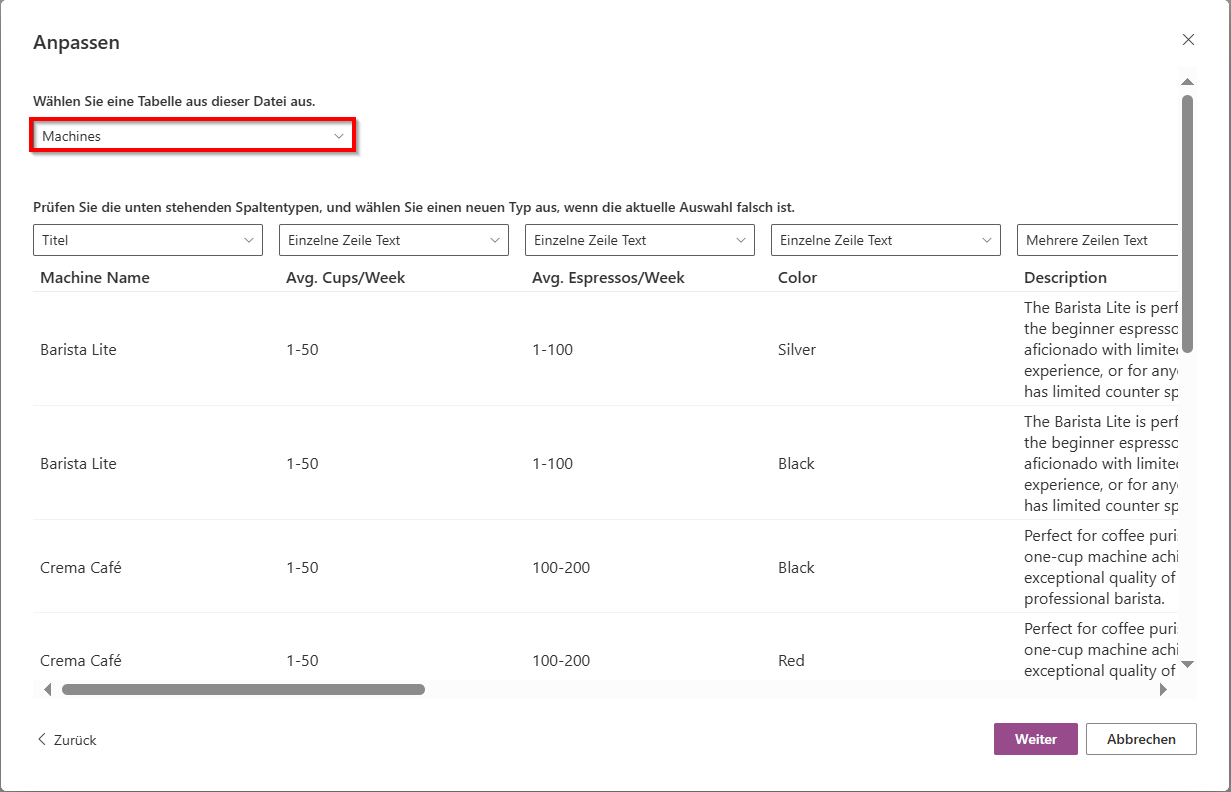Viewport: 1231px width, 792px height.
Task: Select the Red color cell
Action: click(791, 660)
